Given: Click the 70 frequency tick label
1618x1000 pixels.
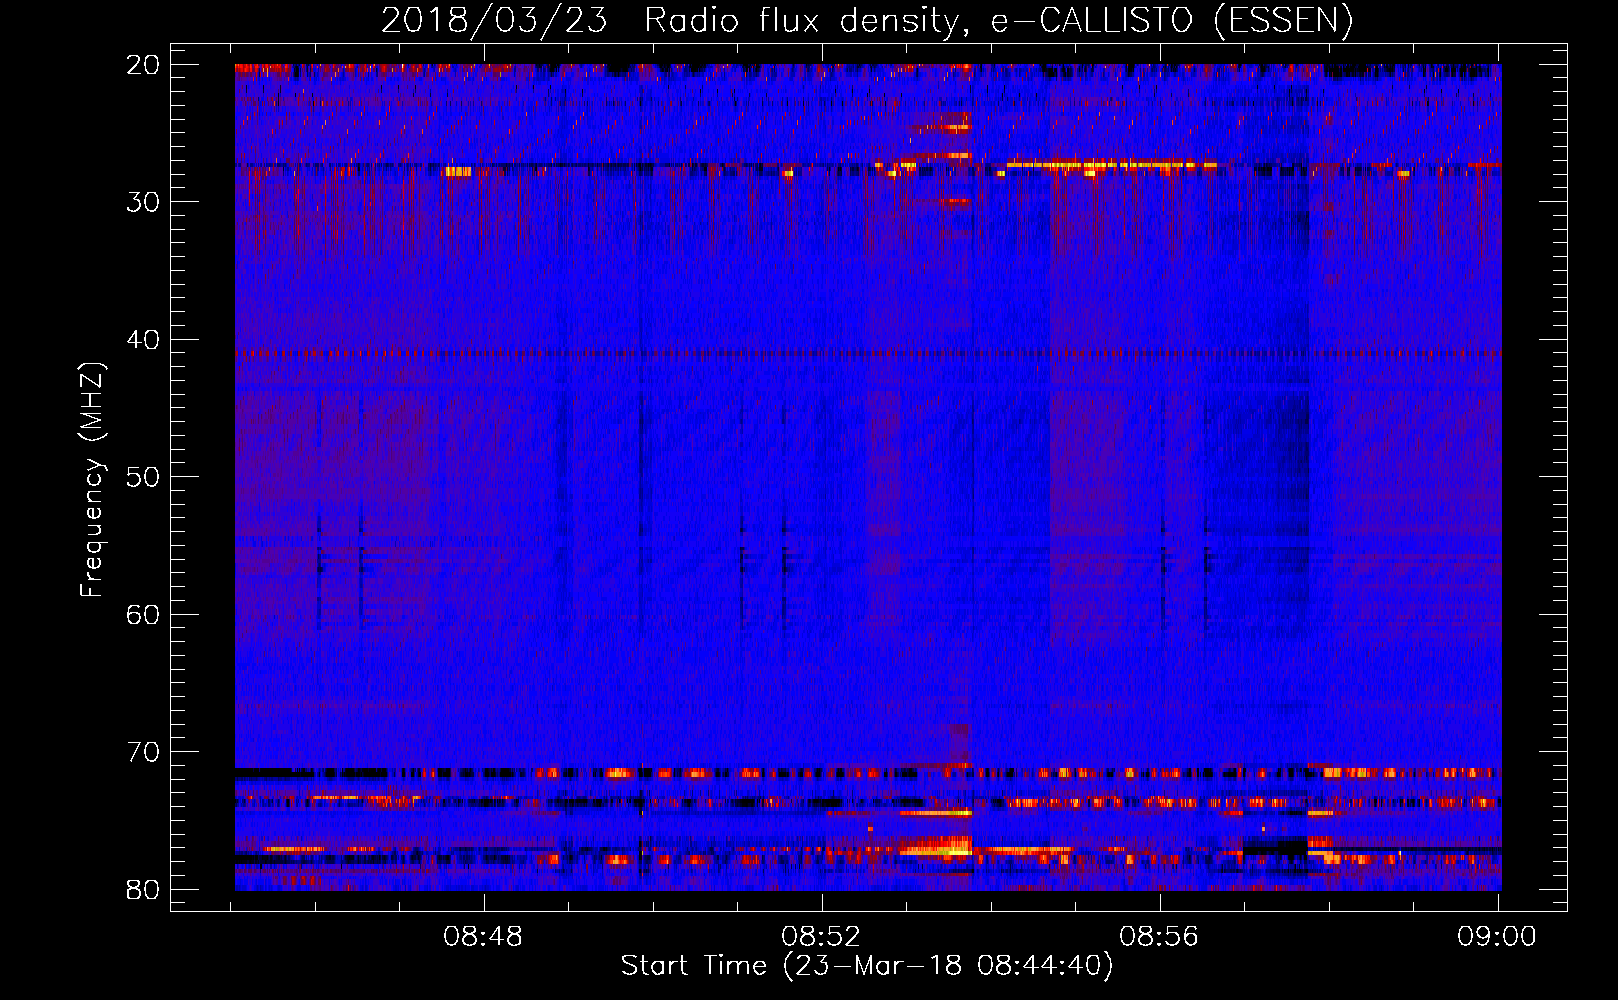Looking at the screenshot, I should click(x=144, y=752).
